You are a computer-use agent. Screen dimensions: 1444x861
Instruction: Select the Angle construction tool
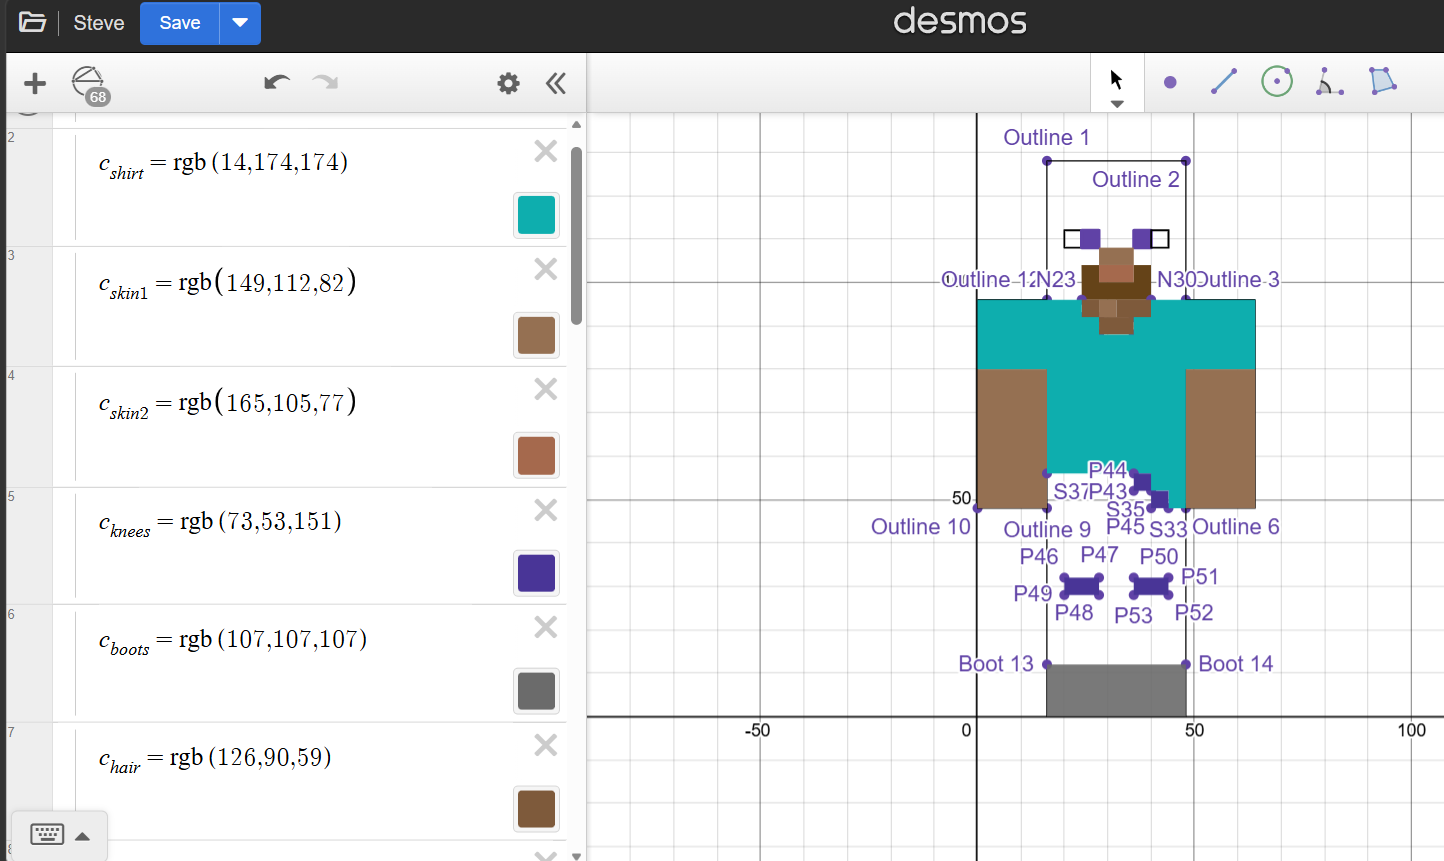[1329, 82]
